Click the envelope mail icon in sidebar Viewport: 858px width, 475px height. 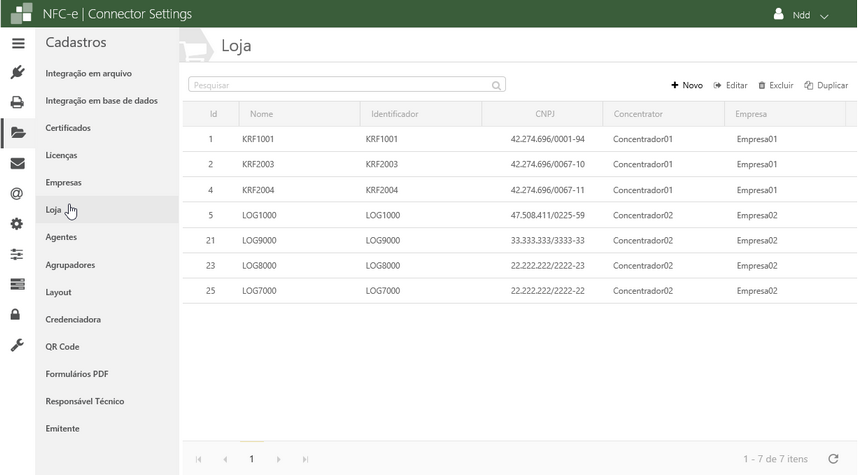pyautogui.click(x=17, y=163)
